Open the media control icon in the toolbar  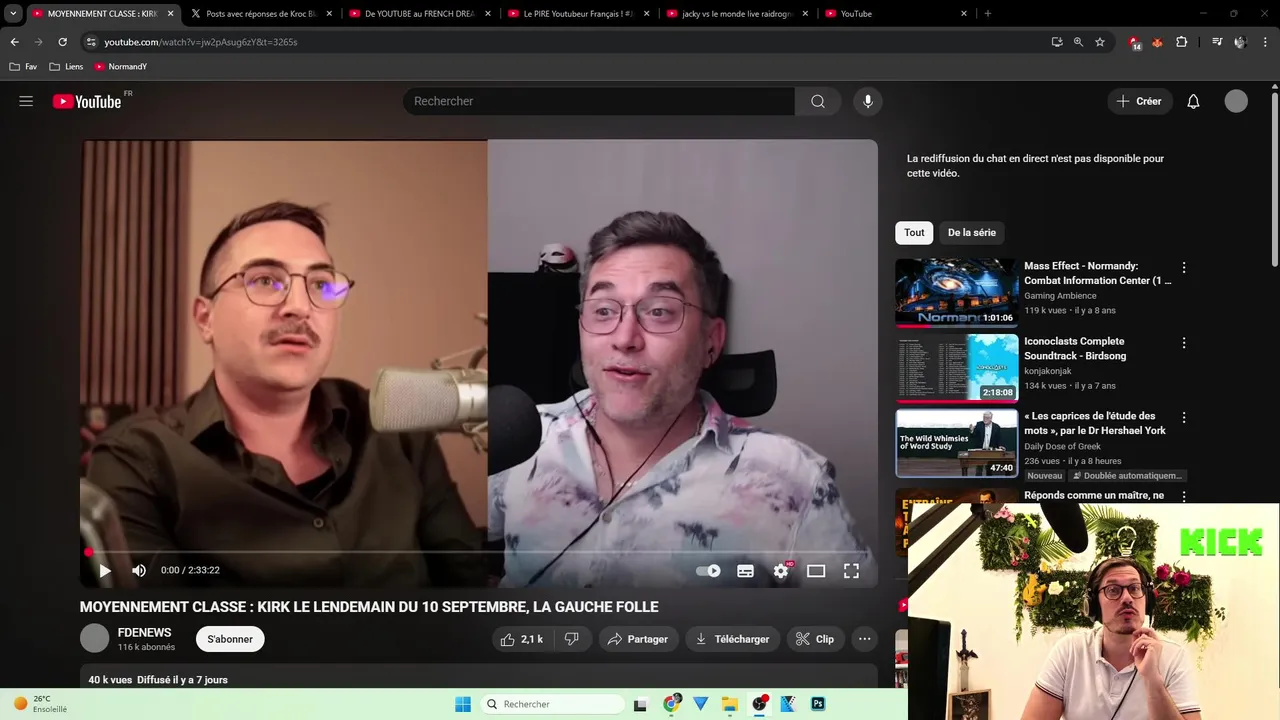tap(1217, 42)
